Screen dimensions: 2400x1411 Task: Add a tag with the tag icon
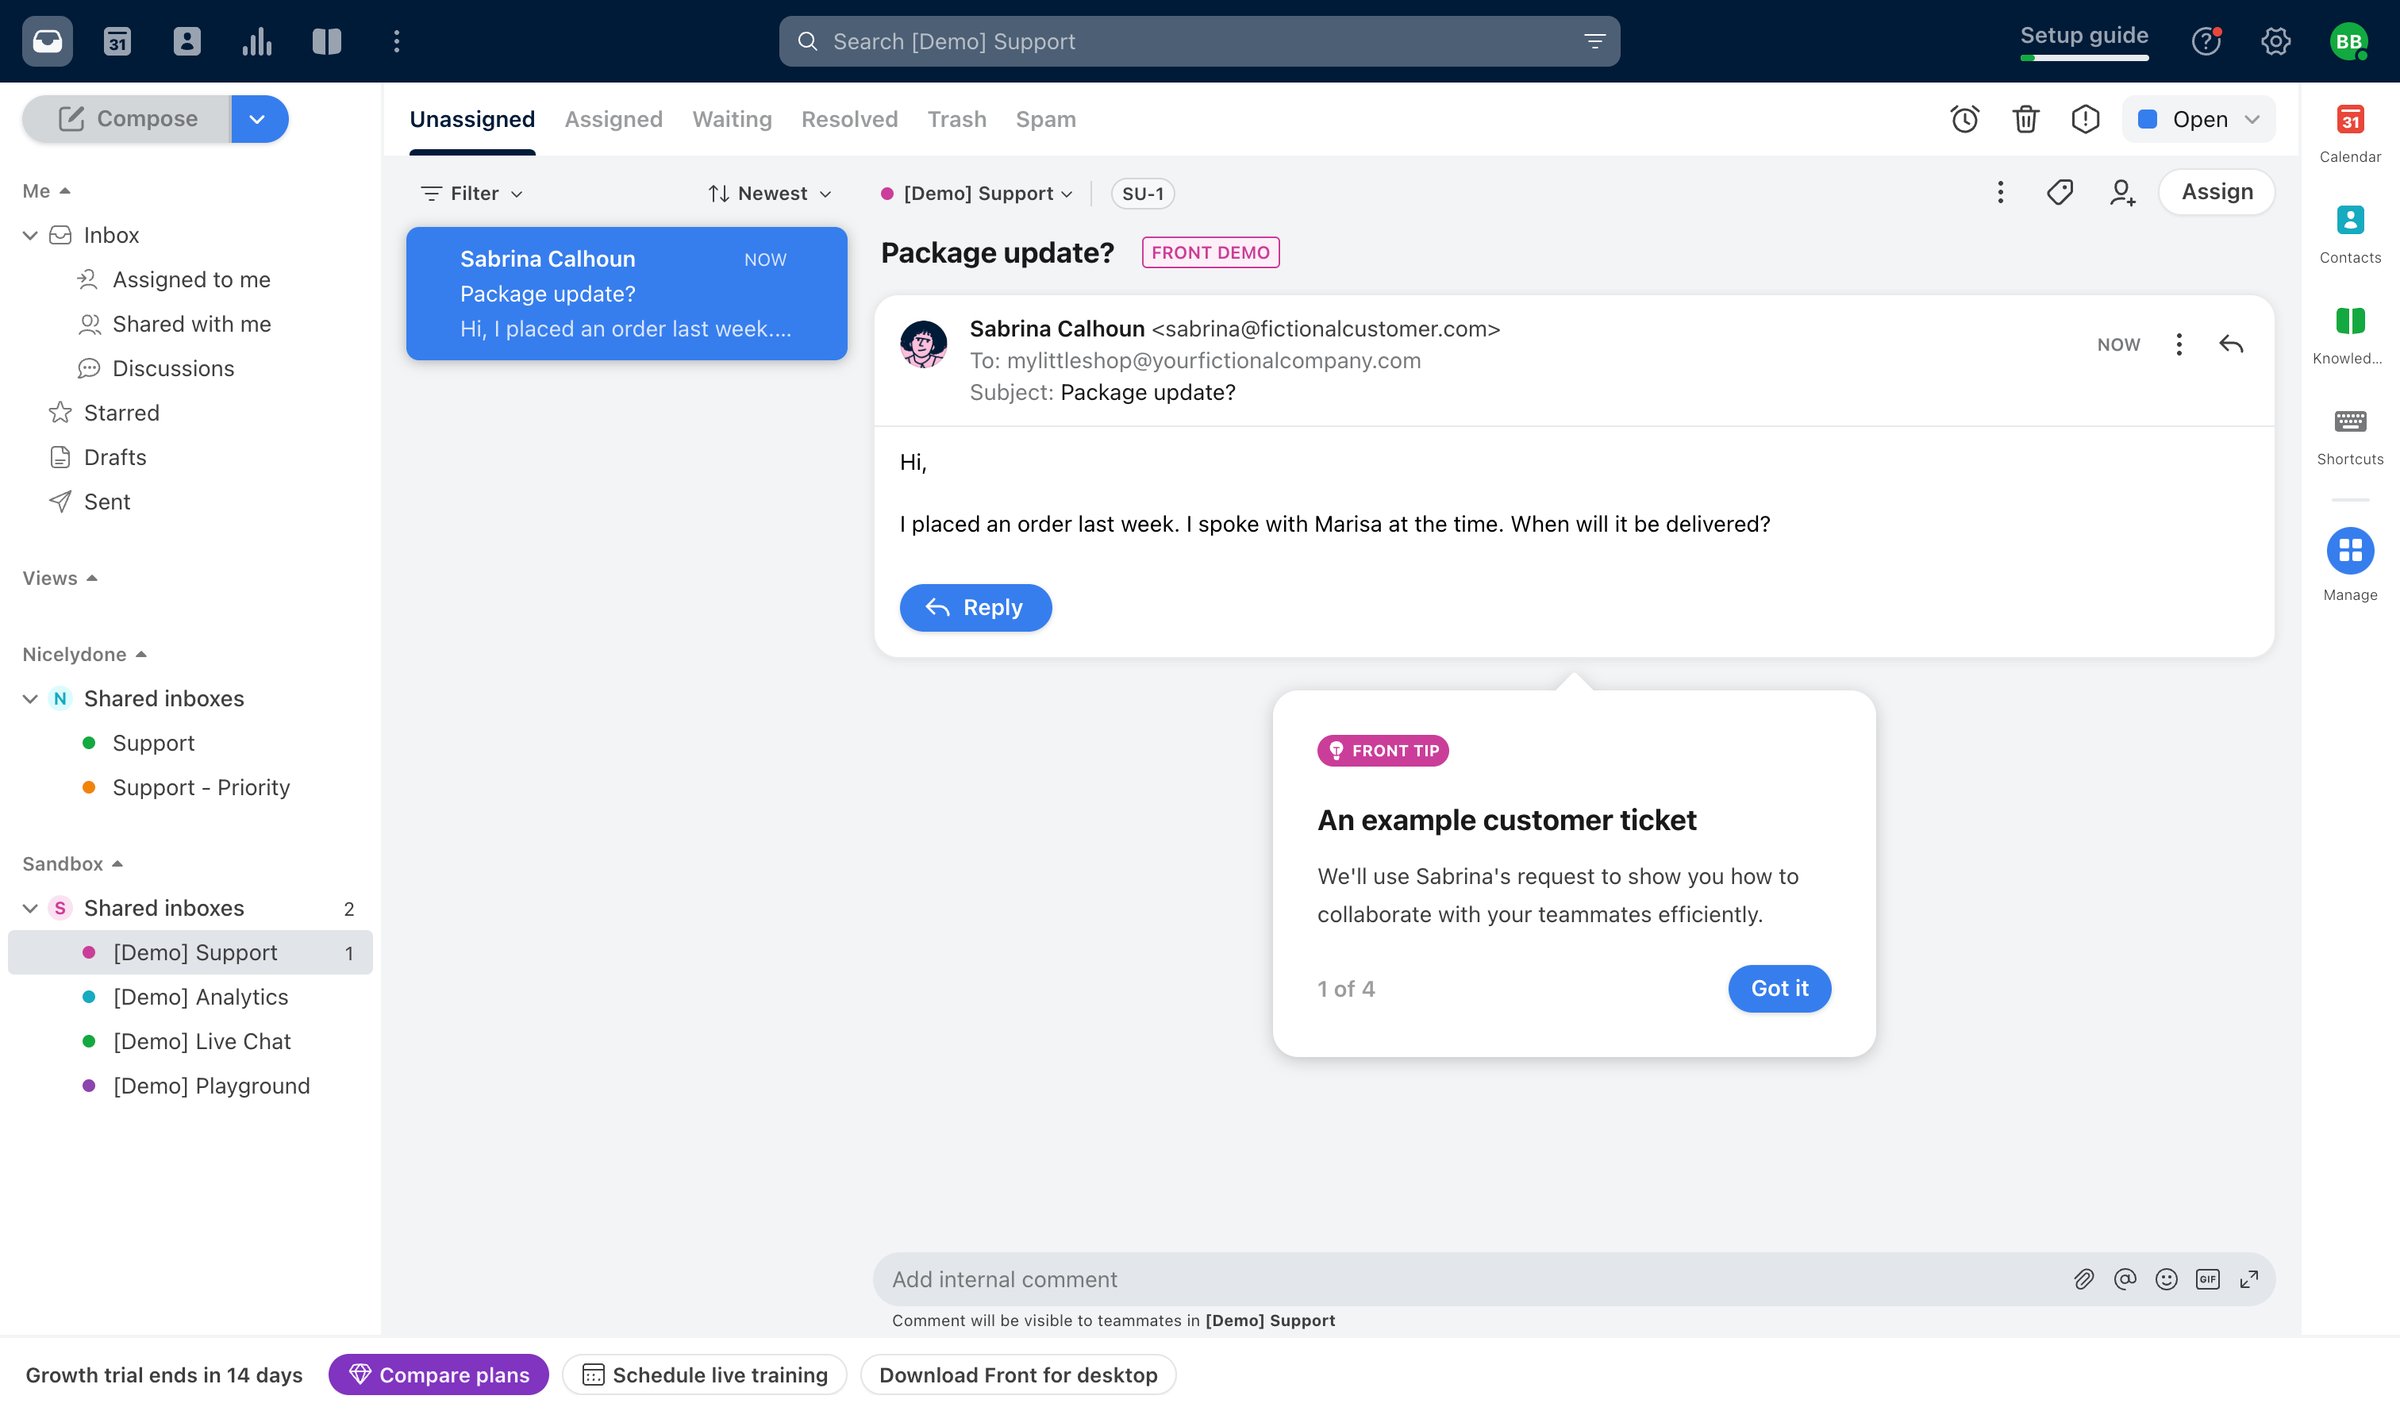click(2060, 192)
